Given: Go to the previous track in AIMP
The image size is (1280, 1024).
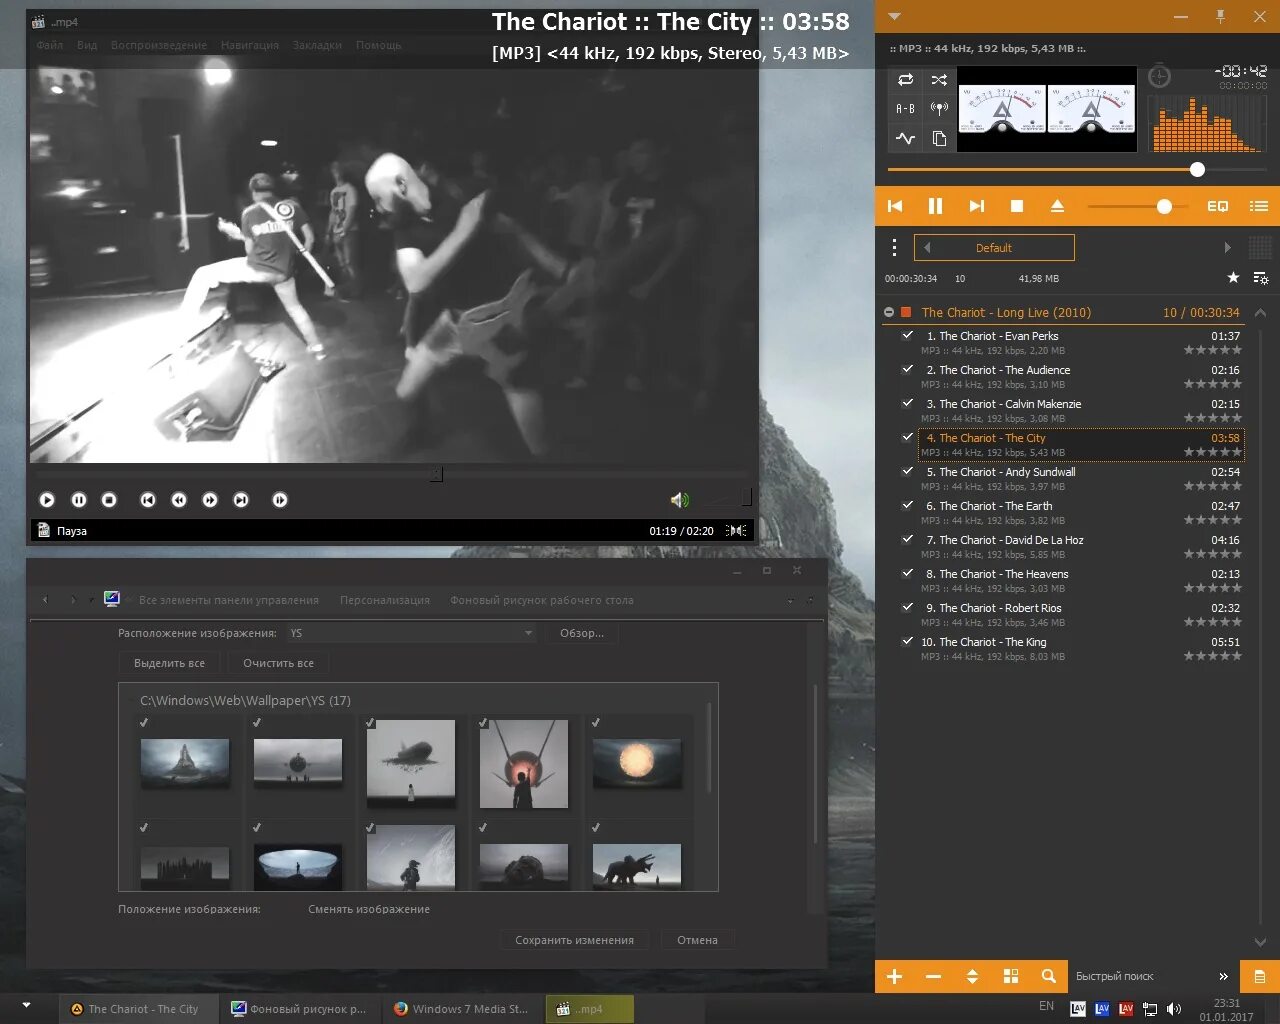Looking at the screenshot, I should pyautogui.click(x=895, y=206).
